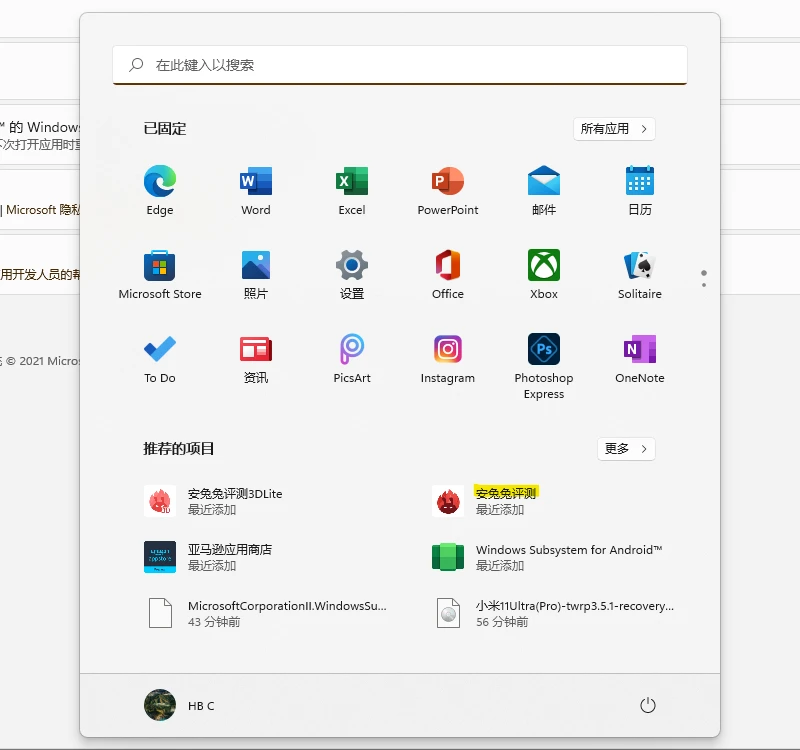This screenshot has height=750, width=800.
Task: Open 小米11Ultra(Pro)-twrp3.5.1-recovery file
Action: click(x=554, y=613)
